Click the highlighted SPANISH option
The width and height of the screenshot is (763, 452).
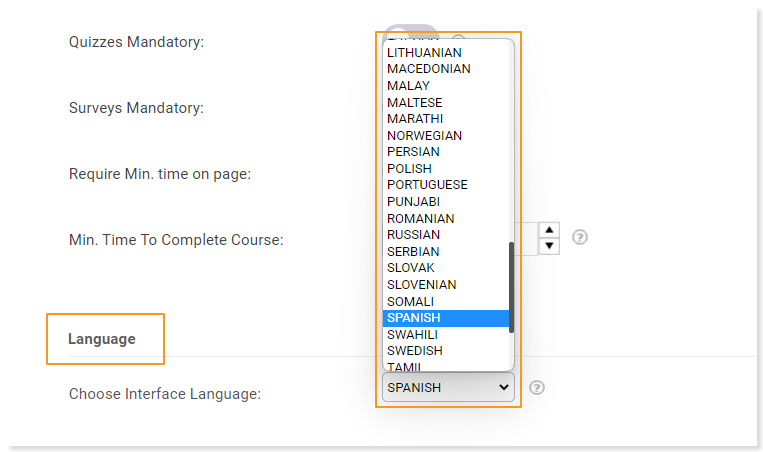[446, 318]
